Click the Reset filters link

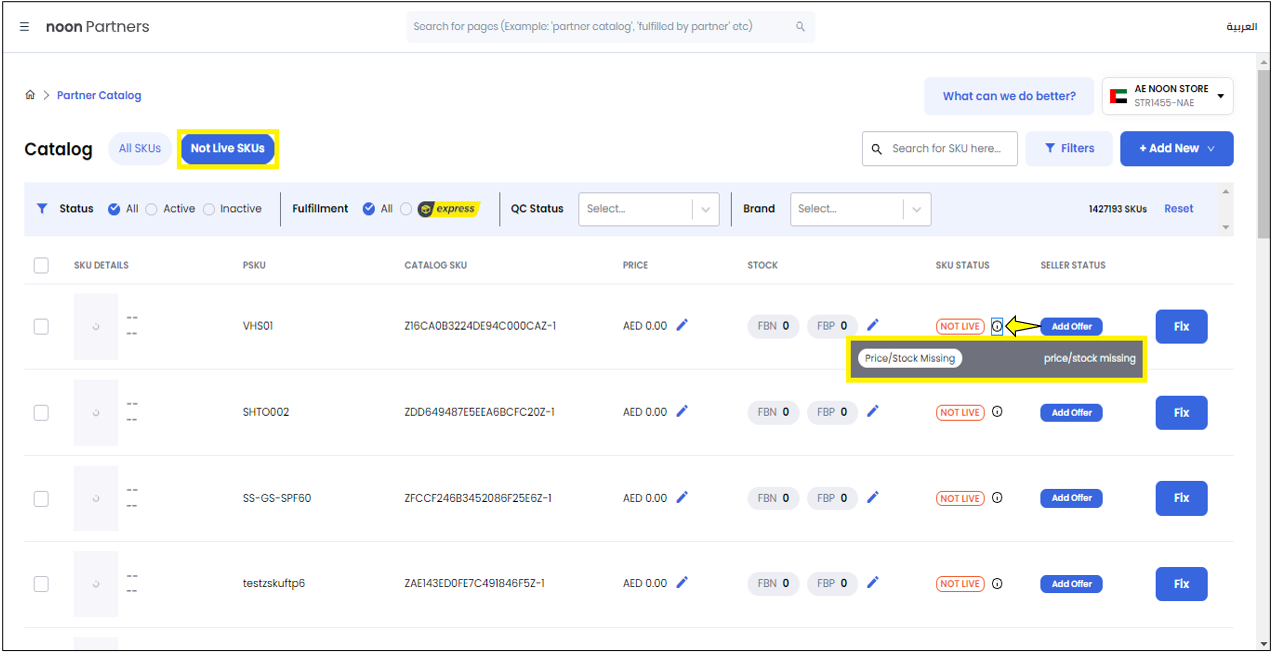tap(1178, 209)
